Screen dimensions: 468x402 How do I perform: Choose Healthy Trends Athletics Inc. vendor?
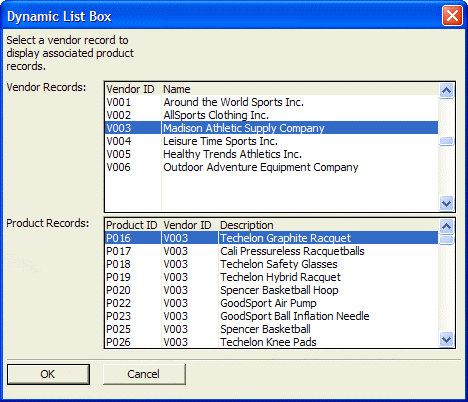coord(271,154)
